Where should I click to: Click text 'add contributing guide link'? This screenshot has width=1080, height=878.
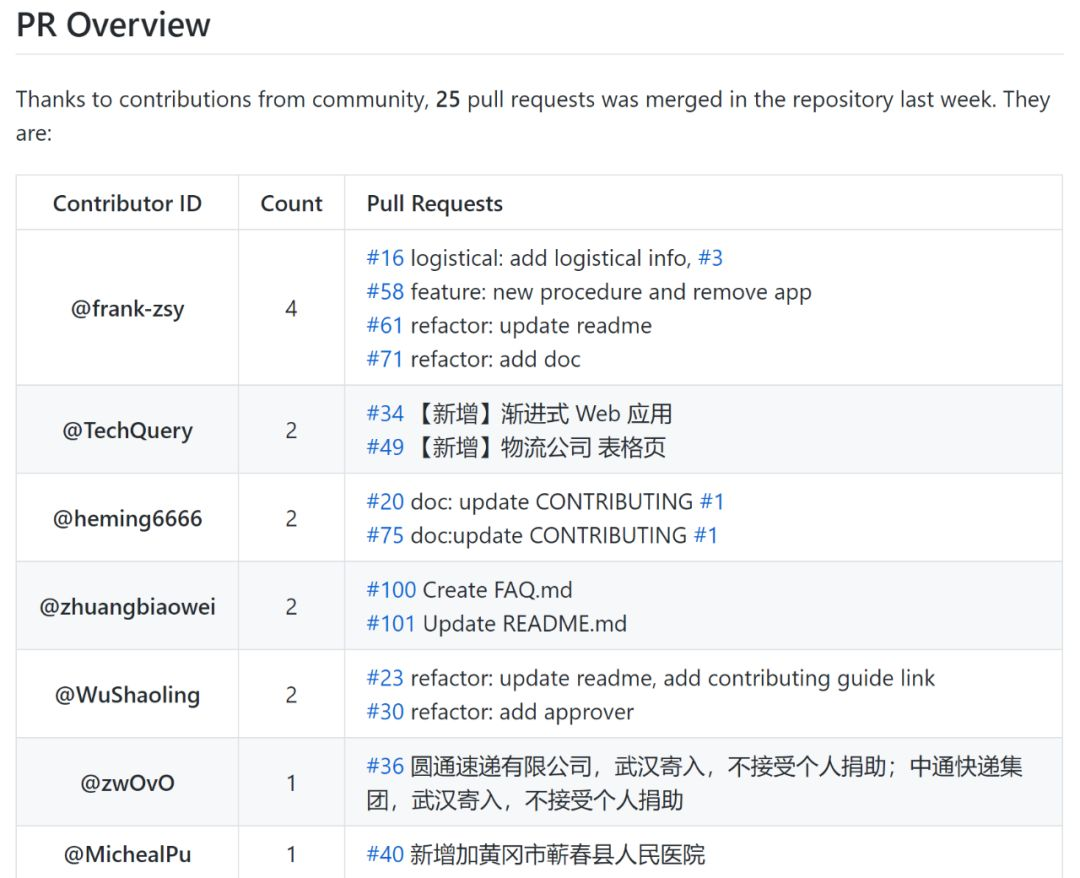pyautogui.click(x=800, y=678)
